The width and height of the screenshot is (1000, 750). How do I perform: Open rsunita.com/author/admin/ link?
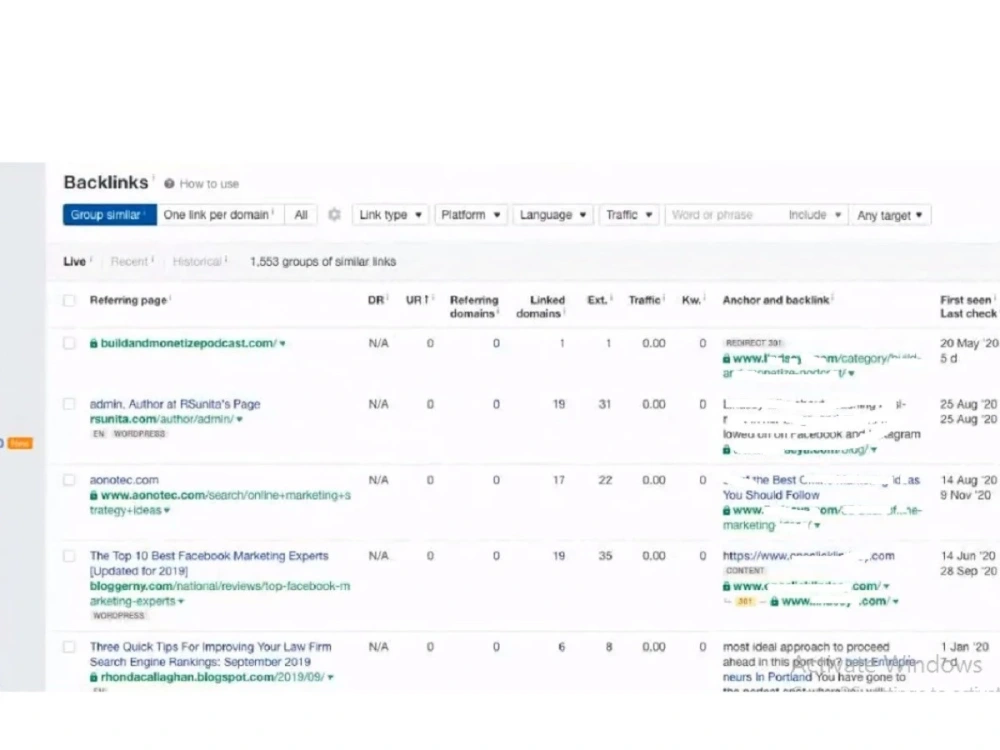click(162, 419)
